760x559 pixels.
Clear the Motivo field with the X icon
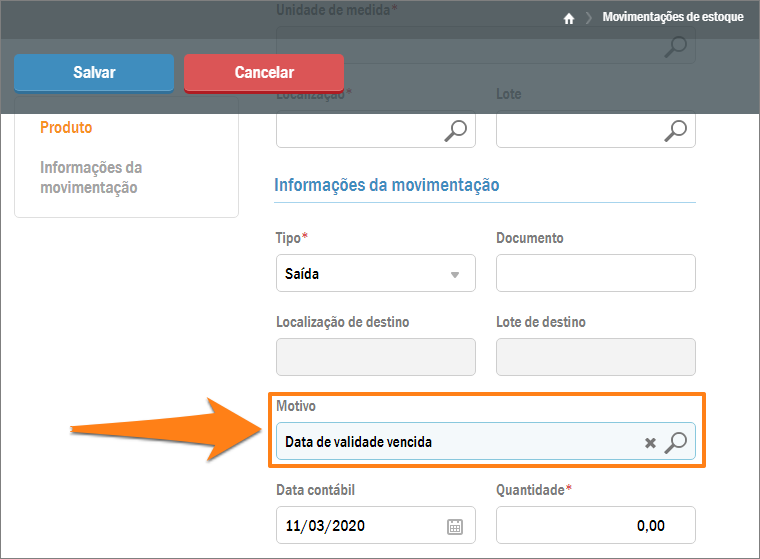[x=650, y=443]
